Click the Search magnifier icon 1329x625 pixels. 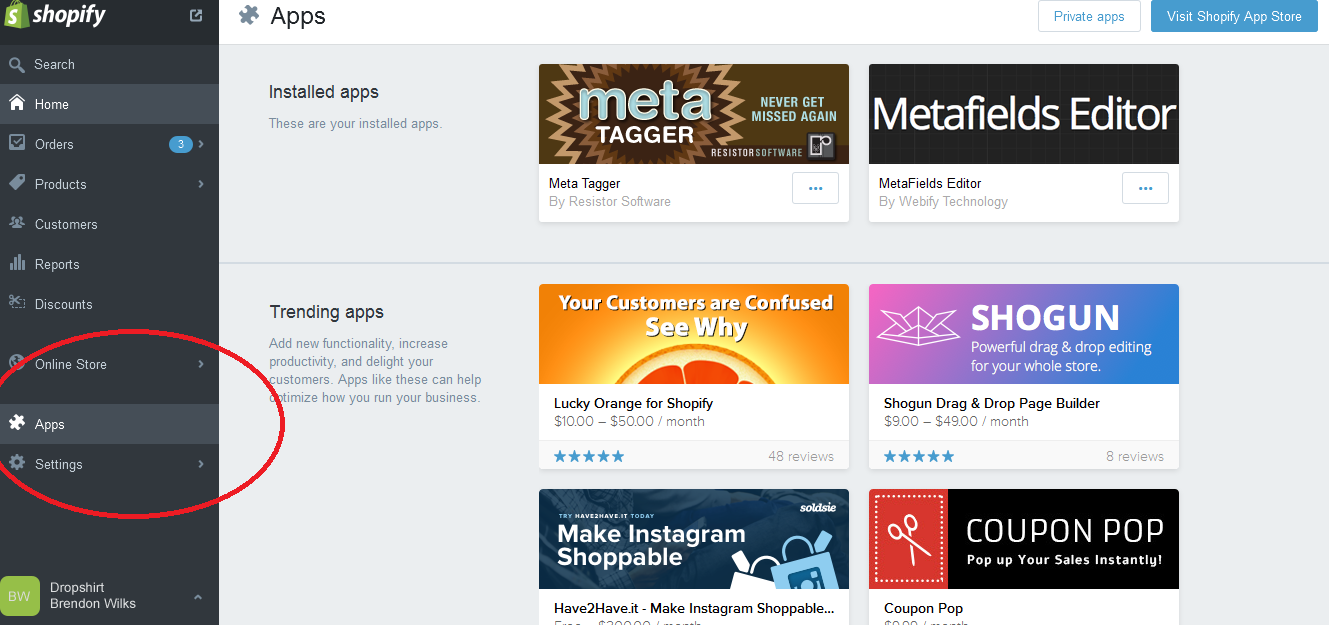(16, 64)
